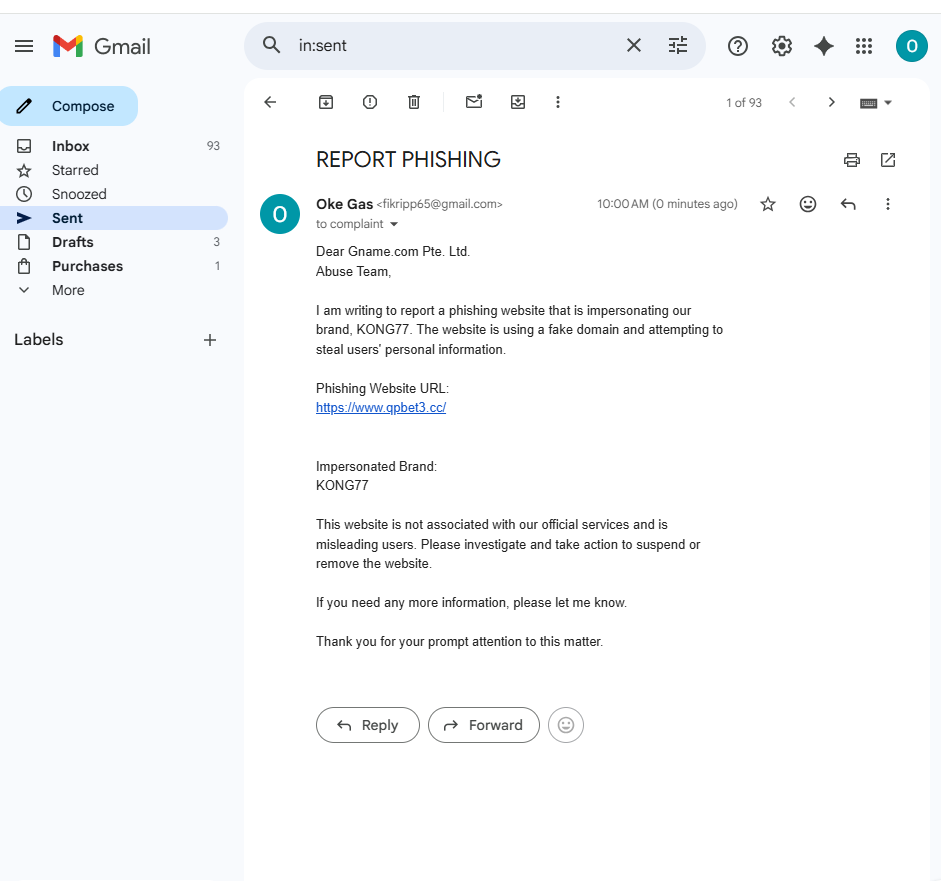Click the '1 of 93' counter

[744, 103]
